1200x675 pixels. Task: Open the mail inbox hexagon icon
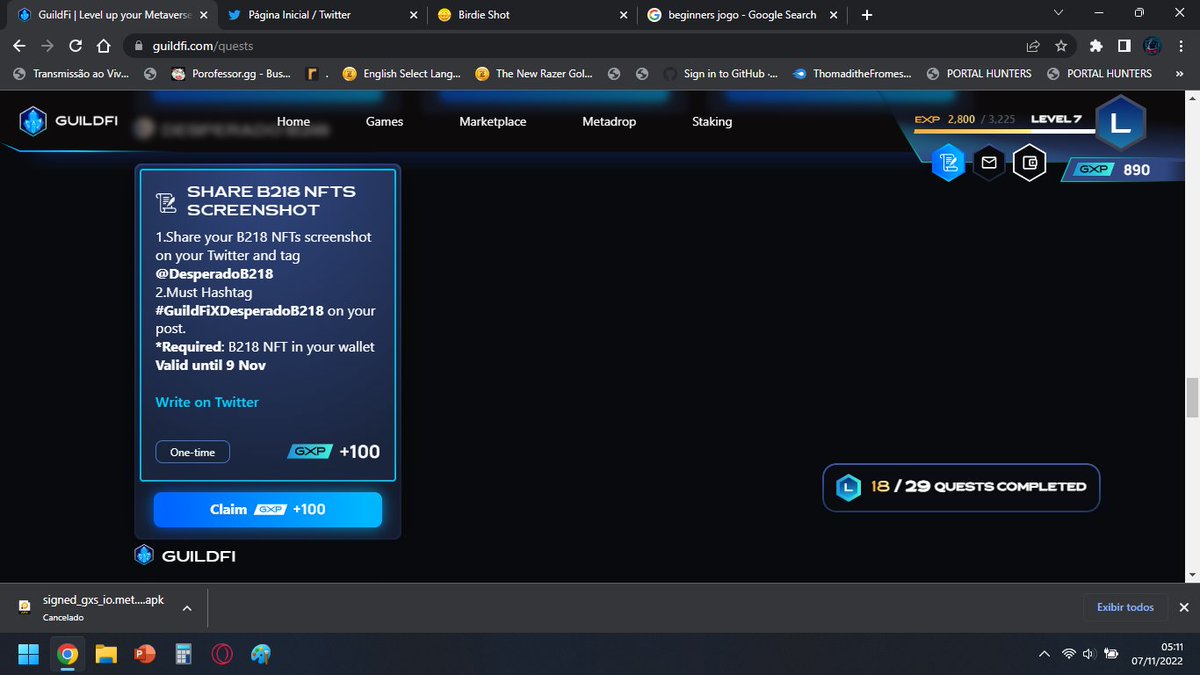[989, 162]
